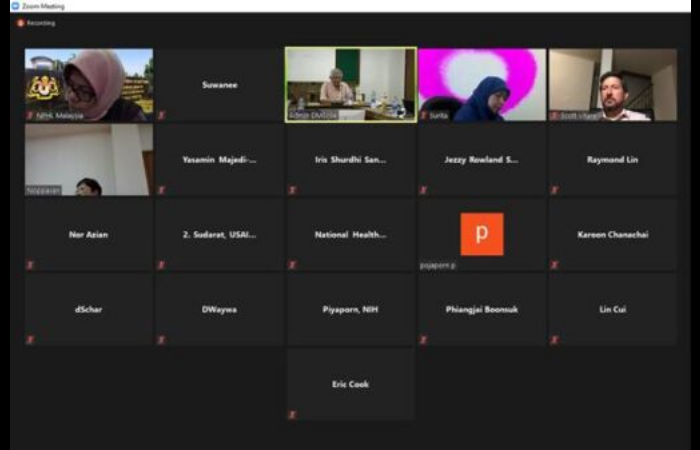Click the name 'Jezzy Rowland S...'
This screenshot has width=700, height=450.
pyautogui.click(x=482, y=159)
